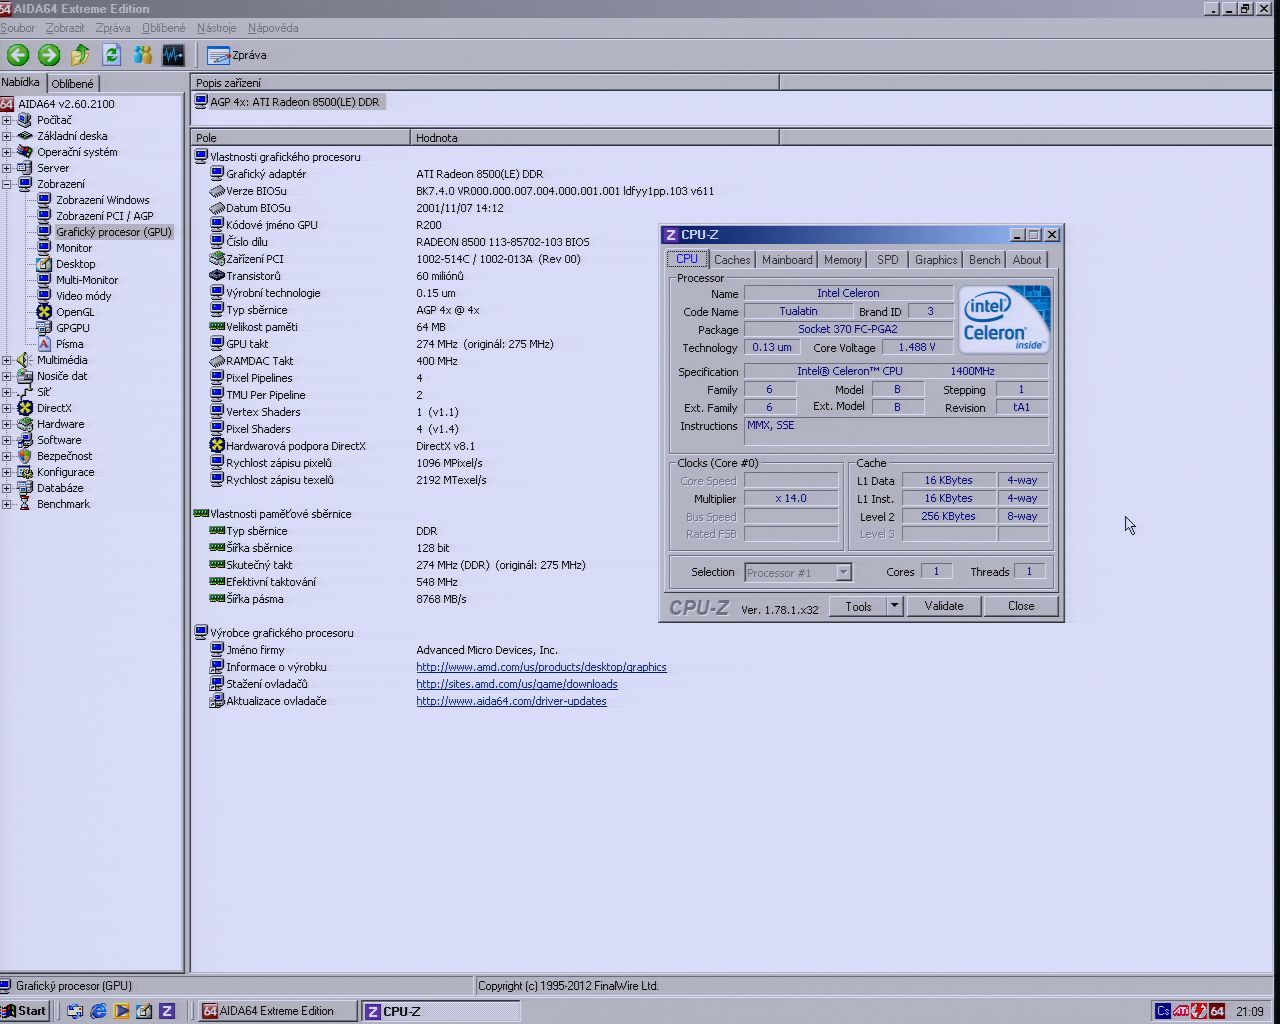This screenshot has width=1280, height=1024.
Task: Launch Internet Explorer from quick launch
Action: [x=98, y=1011]
